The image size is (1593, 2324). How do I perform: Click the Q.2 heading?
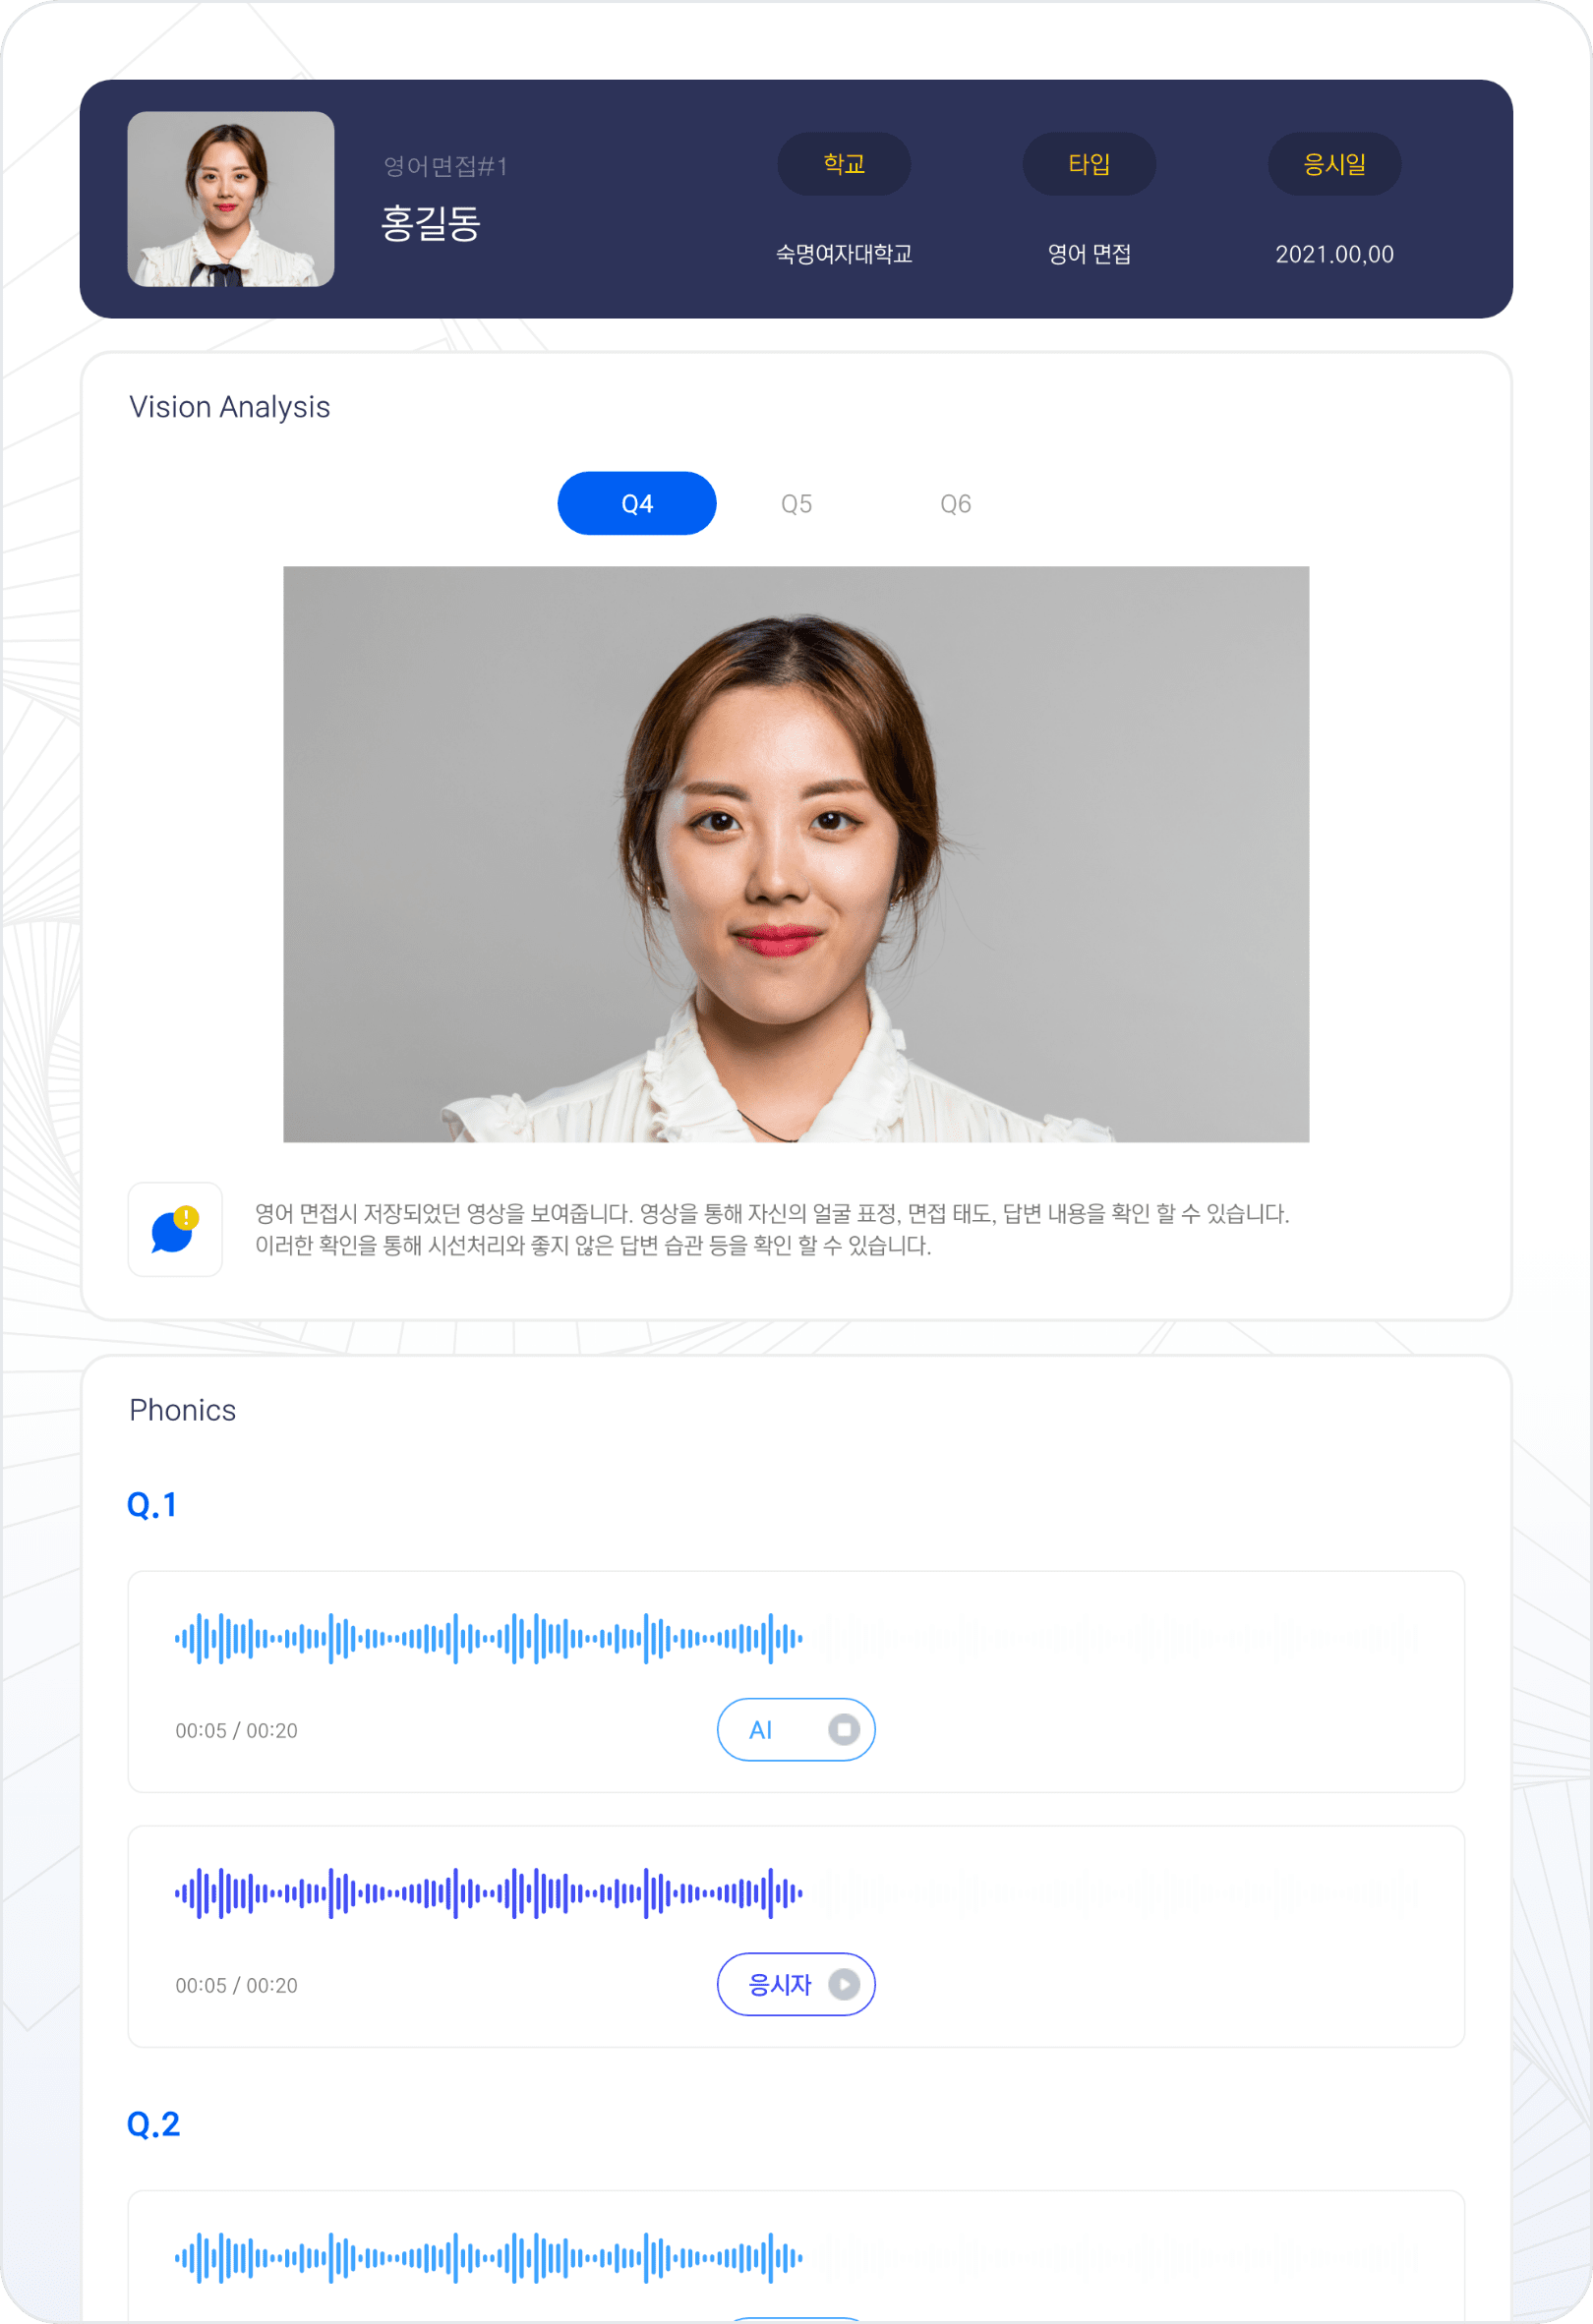(153, 2124)
